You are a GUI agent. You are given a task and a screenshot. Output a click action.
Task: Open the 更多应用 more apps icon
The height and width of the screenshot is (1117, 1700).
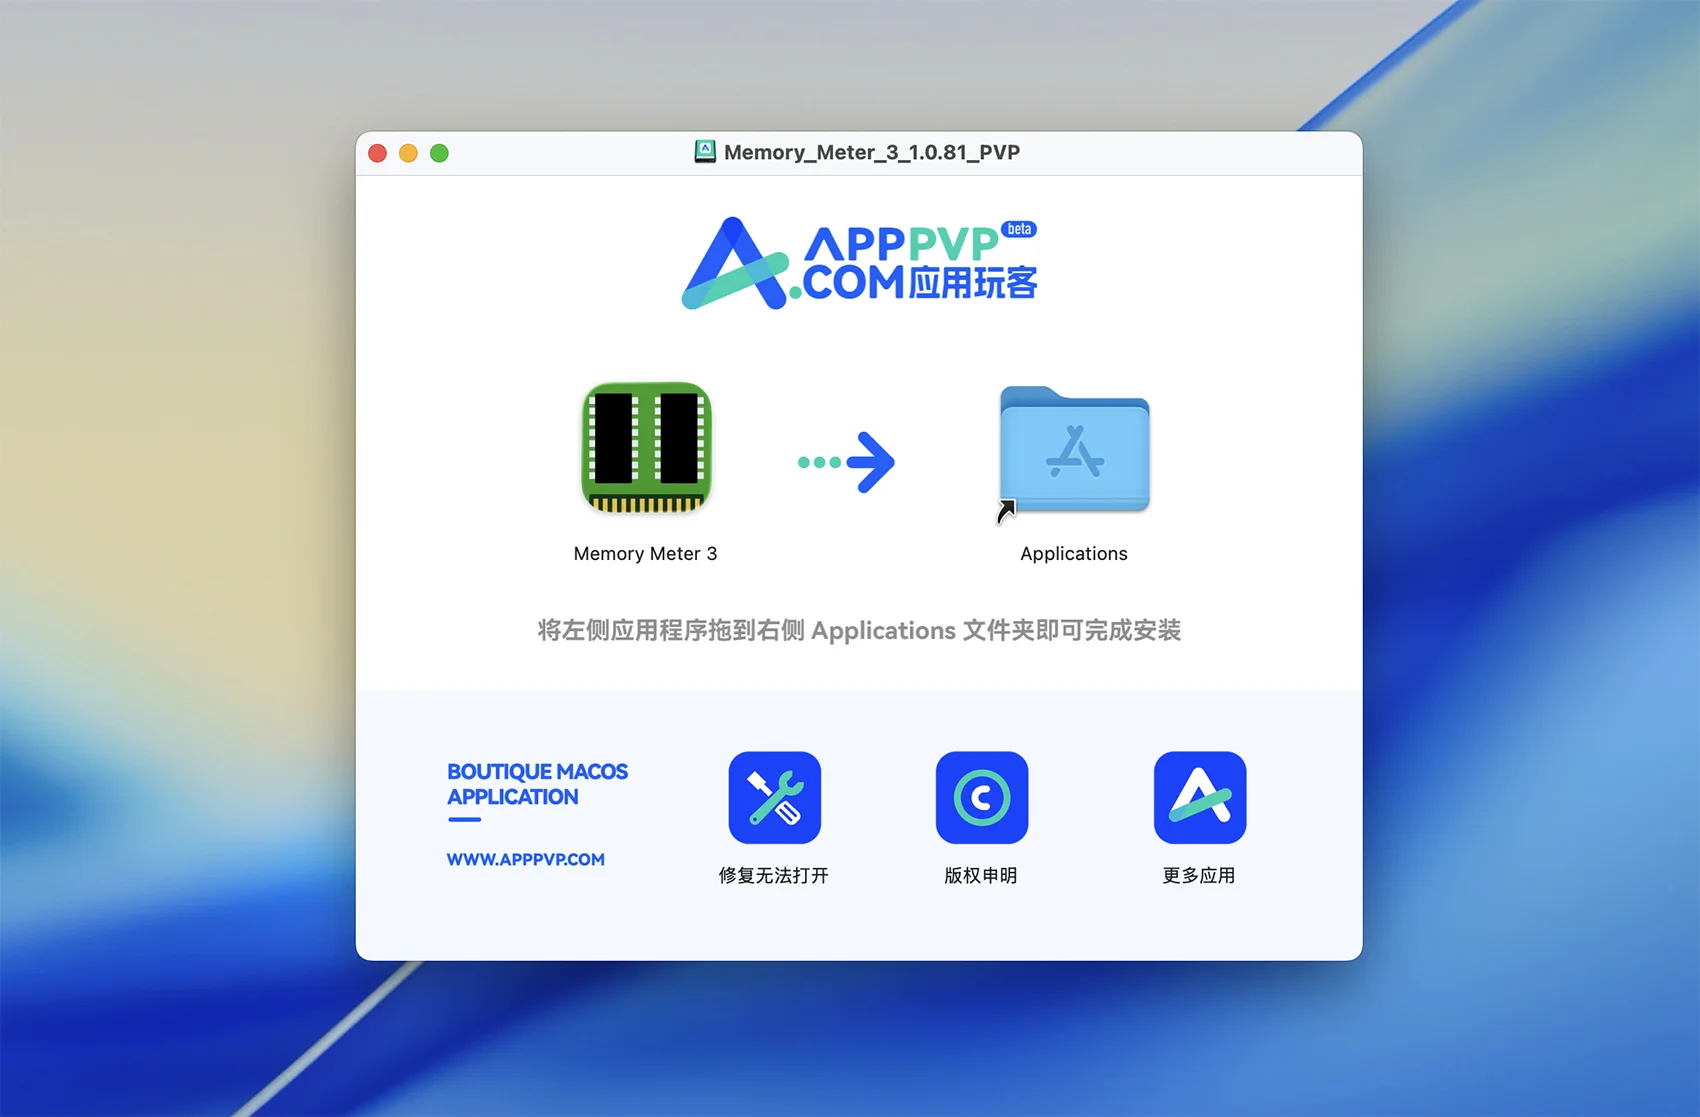pyautogui.click(x=1199, y=797)
